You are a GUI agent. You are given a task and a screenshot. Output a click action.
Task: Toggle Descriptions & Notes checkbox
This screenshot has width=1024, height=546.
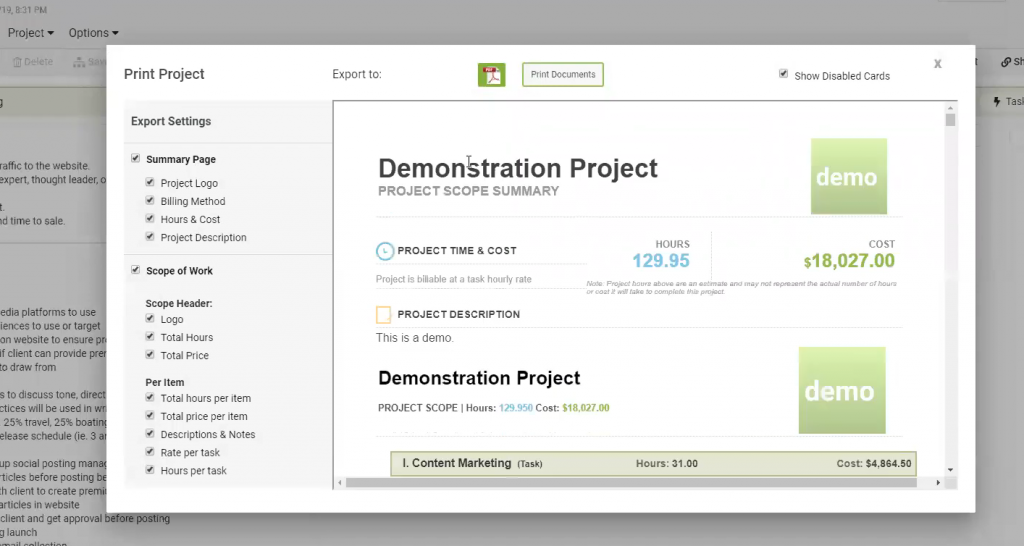[150, 434]
